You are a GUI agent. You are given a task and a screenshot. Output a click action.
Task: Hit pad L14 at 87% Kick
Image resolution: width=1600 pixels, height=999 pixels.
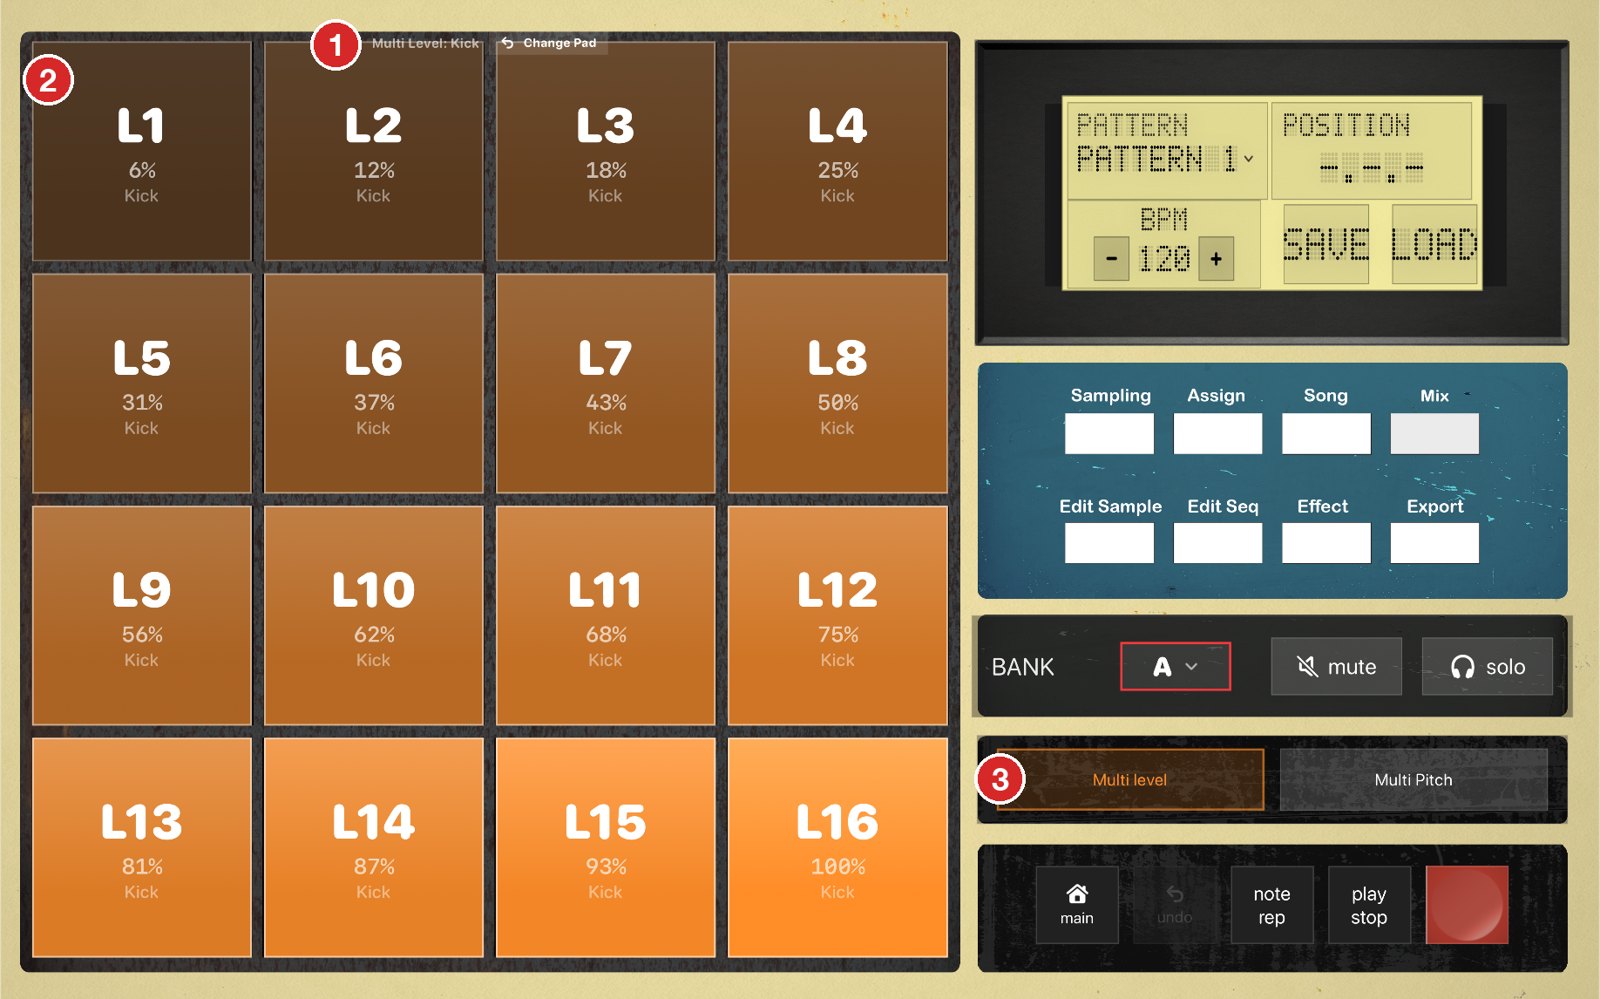pyautogui.click(x=373, y=847)
